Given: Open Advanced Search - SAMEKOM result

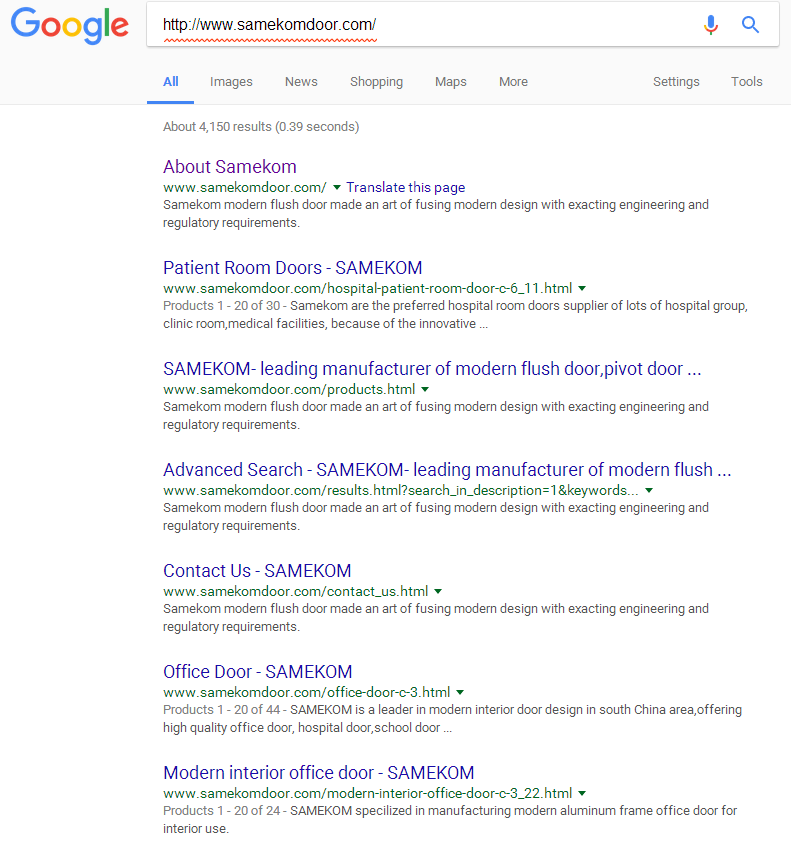Looking at the screenshot, I should [447, 469].
